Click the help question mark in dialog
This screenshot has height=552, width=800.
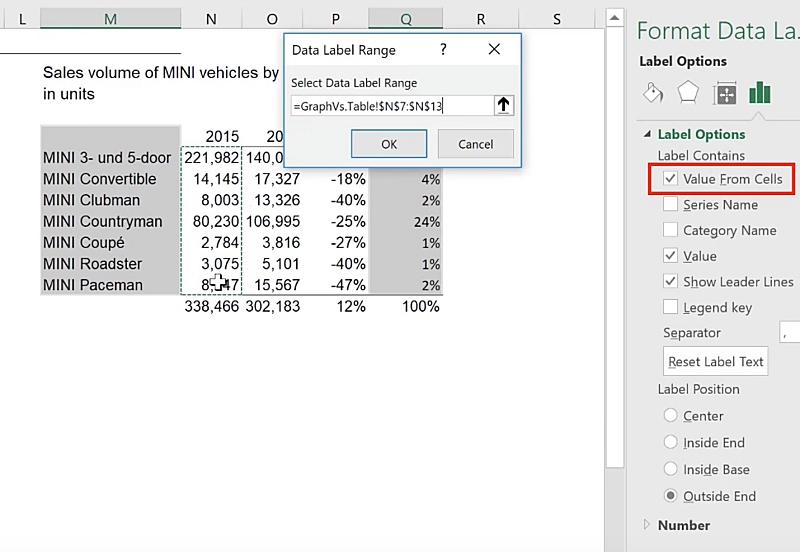click(443, 49)
